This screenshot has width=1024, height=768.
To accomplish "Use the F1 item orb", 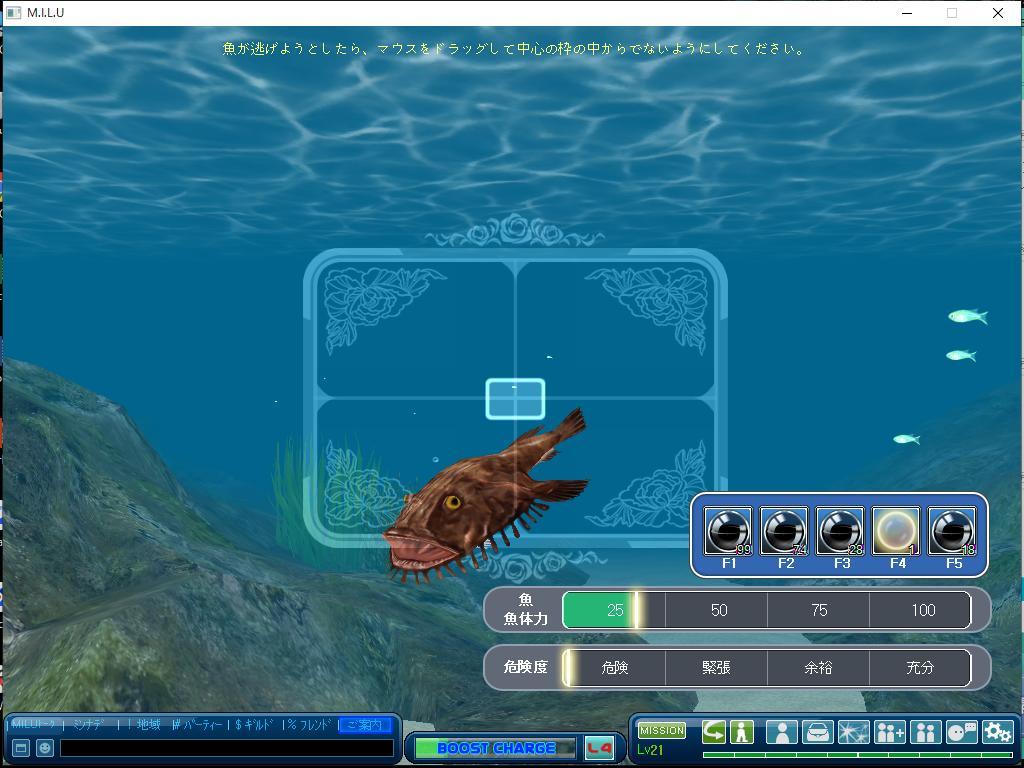I will point(728,531).
